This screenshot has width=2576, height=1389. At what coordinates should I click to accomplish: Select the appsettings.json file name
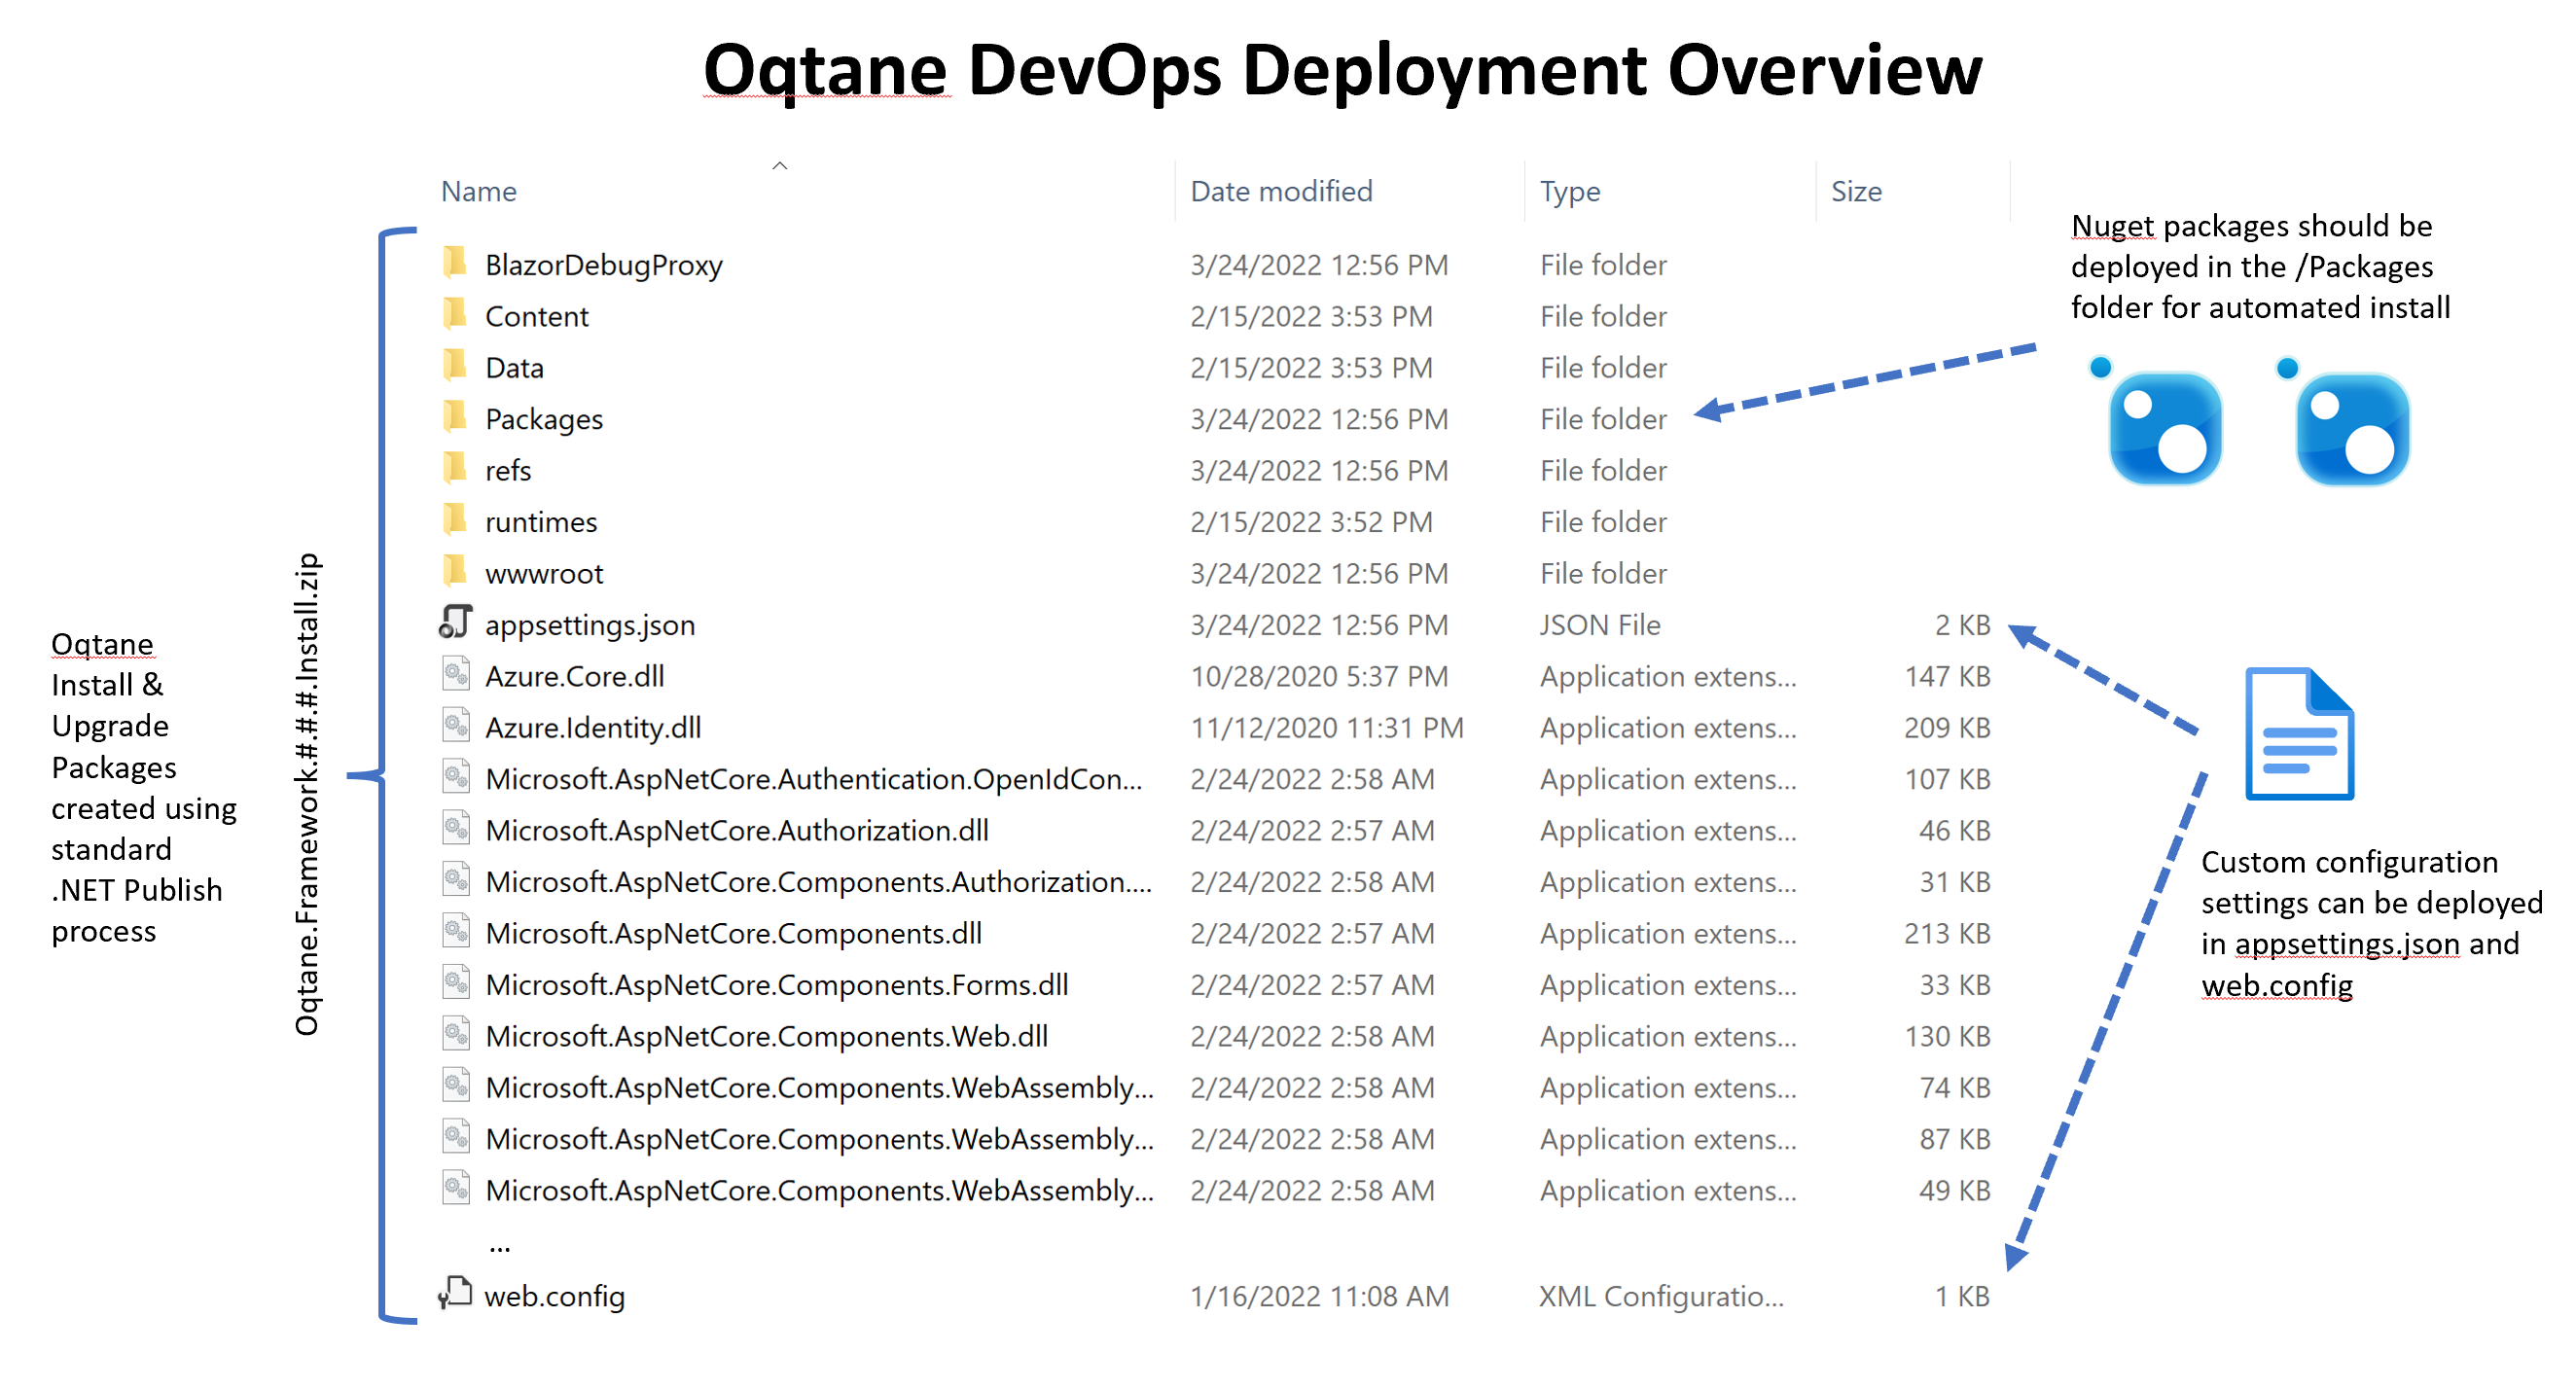pyautogui.click(x=590, y=626)
